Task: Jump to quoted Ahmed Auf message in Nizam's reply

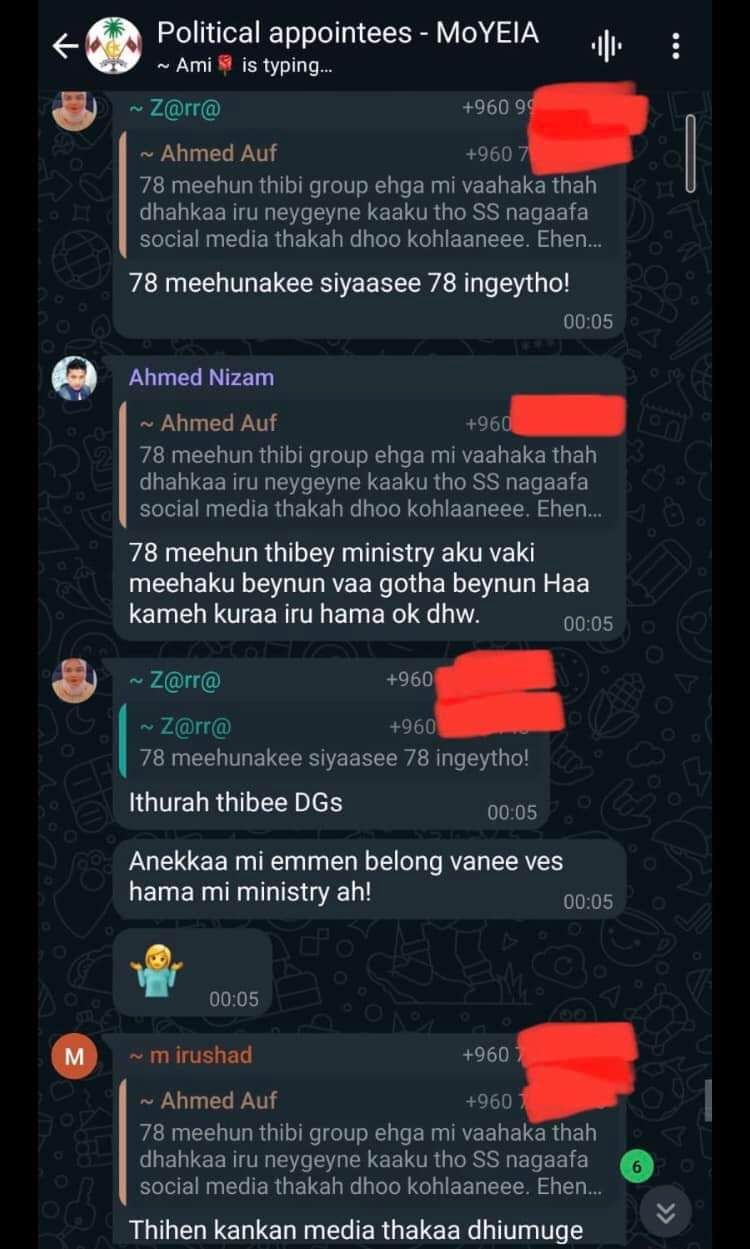Action: point(370,467)
